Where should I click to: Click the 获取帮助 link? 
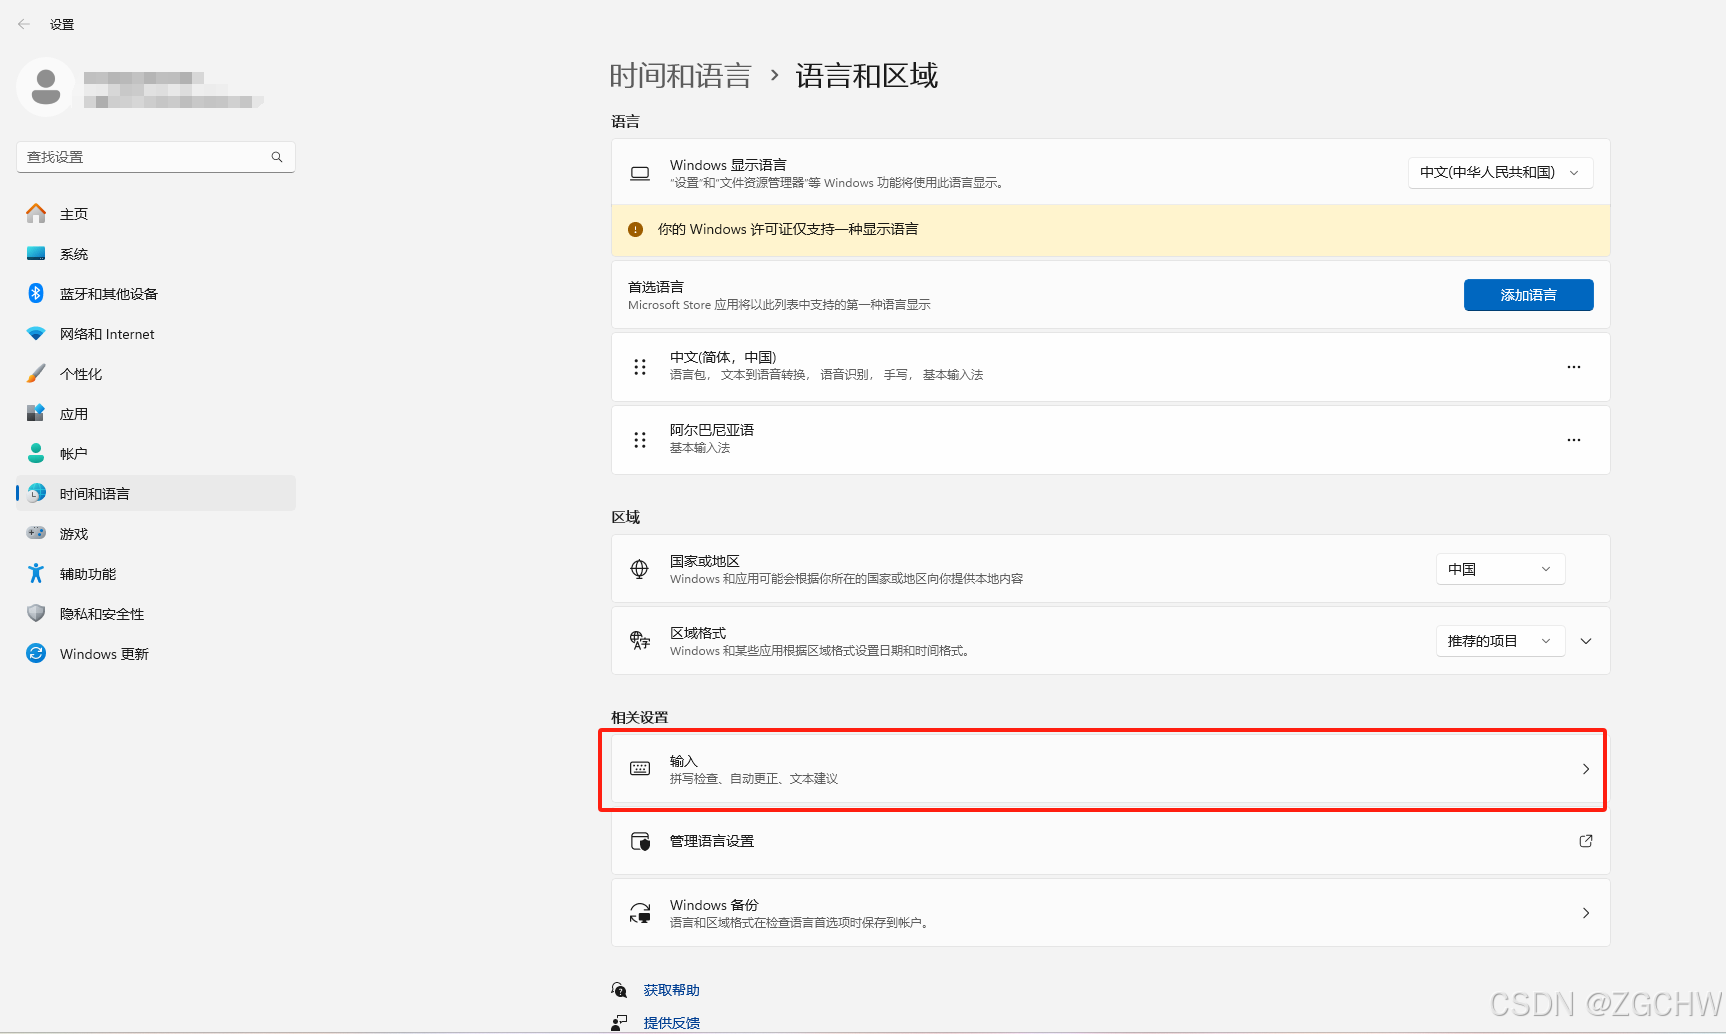pyautogui.click(x=672, y=990)
